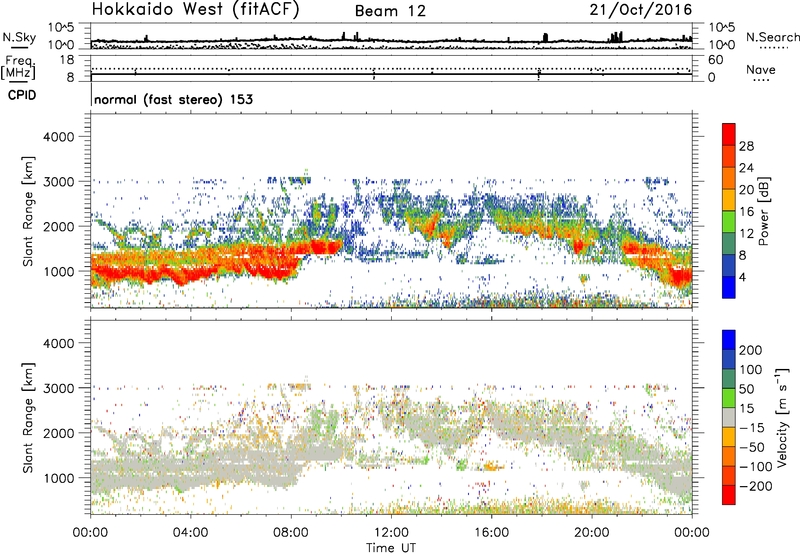This screenshot has width=800, height=554.
Task: Click 'normal (fast stereo) 153' text
Action: (173, 100)
